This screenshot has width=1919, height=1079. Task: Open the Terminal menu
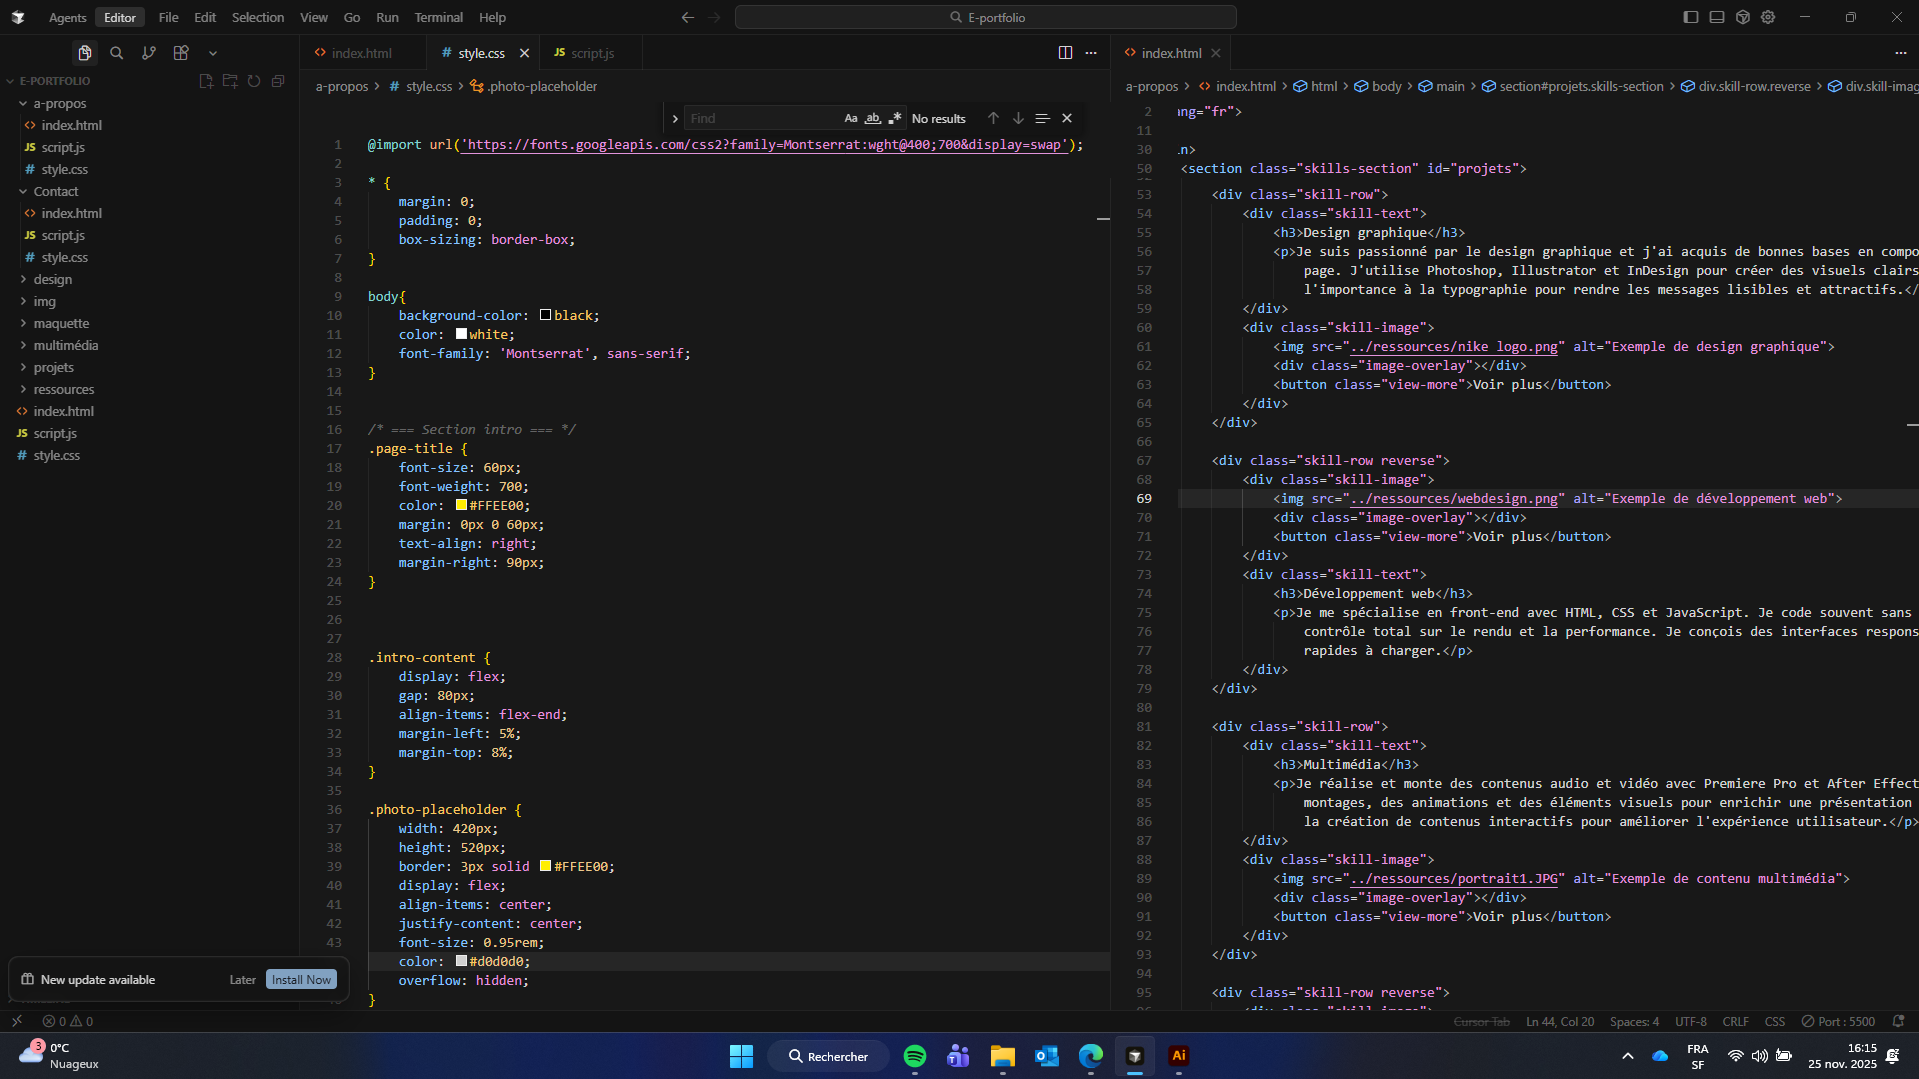[x=438, y=17]
